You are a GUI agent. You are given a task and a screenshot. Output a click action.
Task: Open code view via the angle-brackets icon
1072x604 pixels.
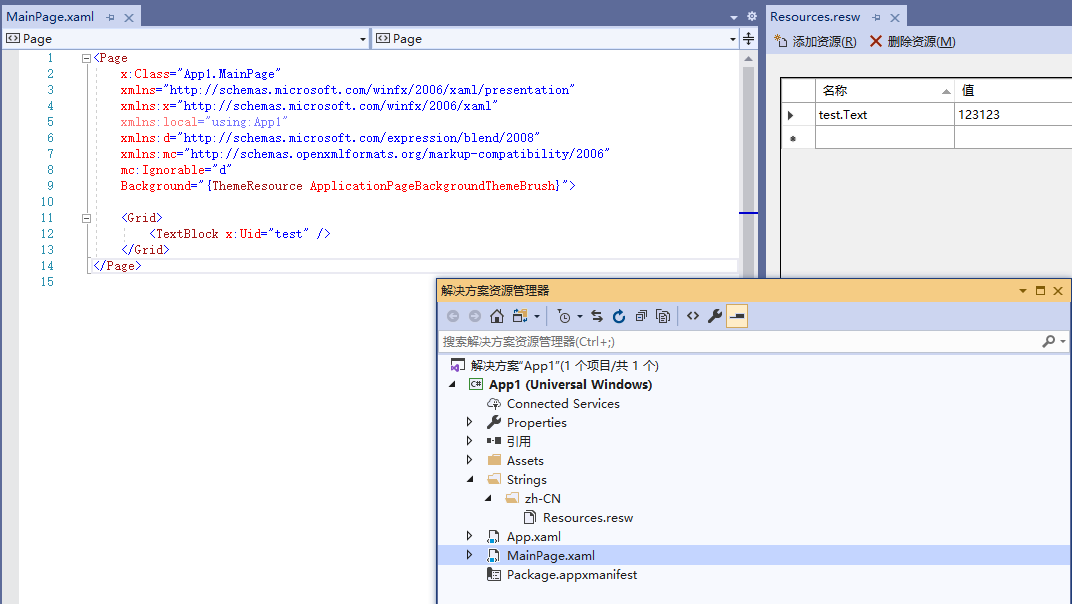click(692, 316)
